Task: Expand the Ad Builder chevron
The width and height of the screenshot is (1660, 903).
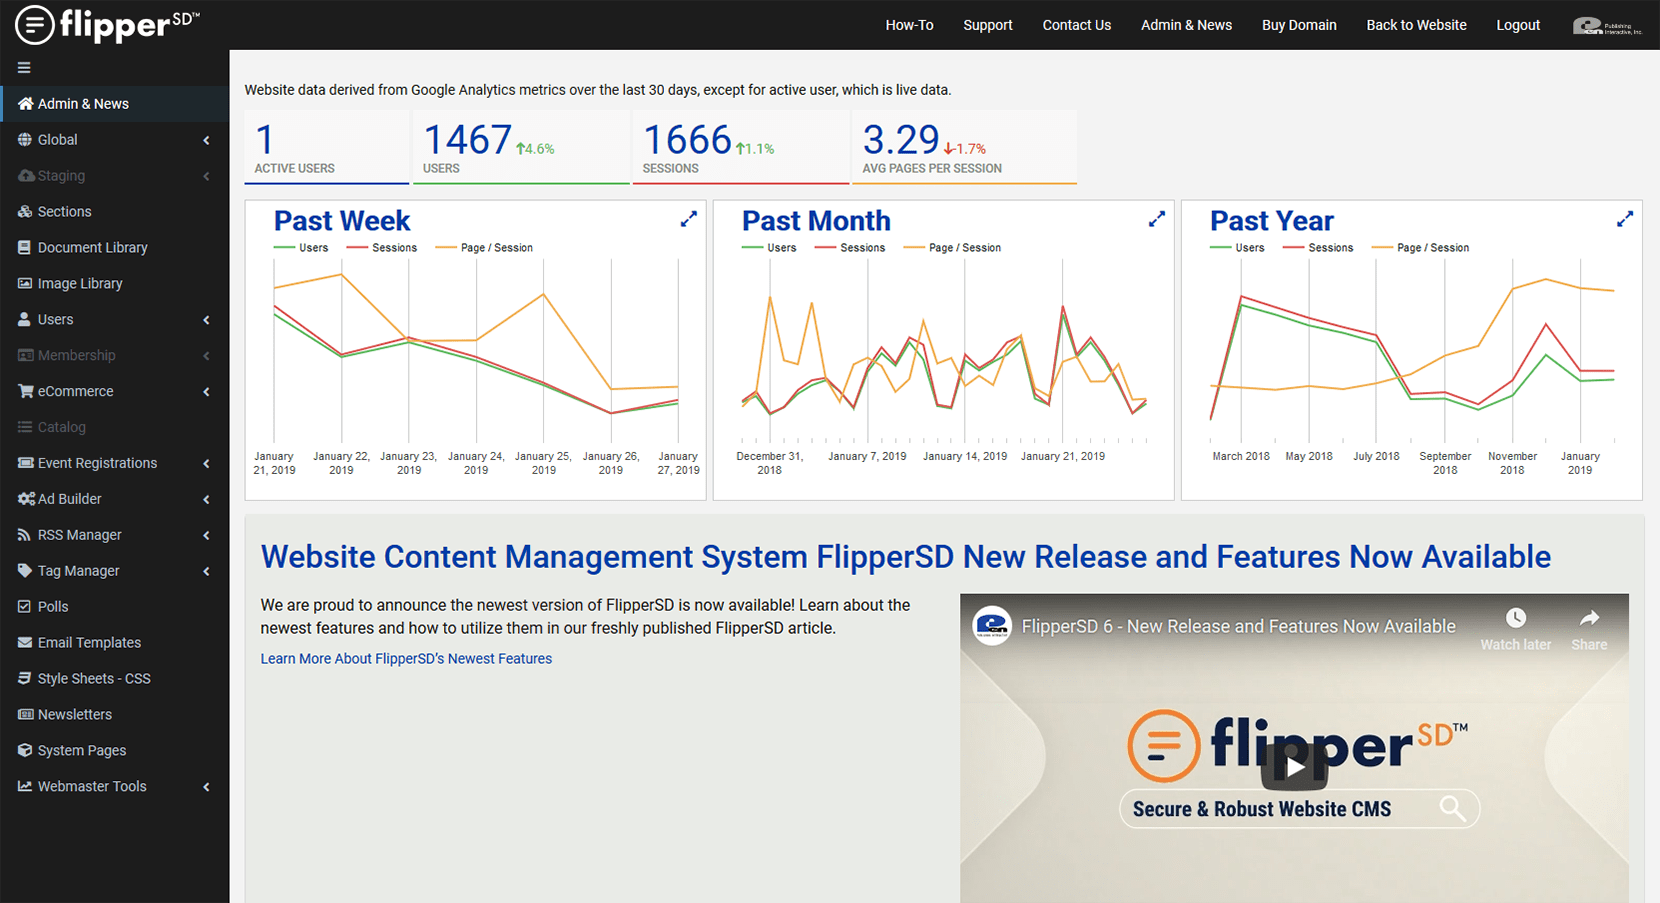Action: 207,500
